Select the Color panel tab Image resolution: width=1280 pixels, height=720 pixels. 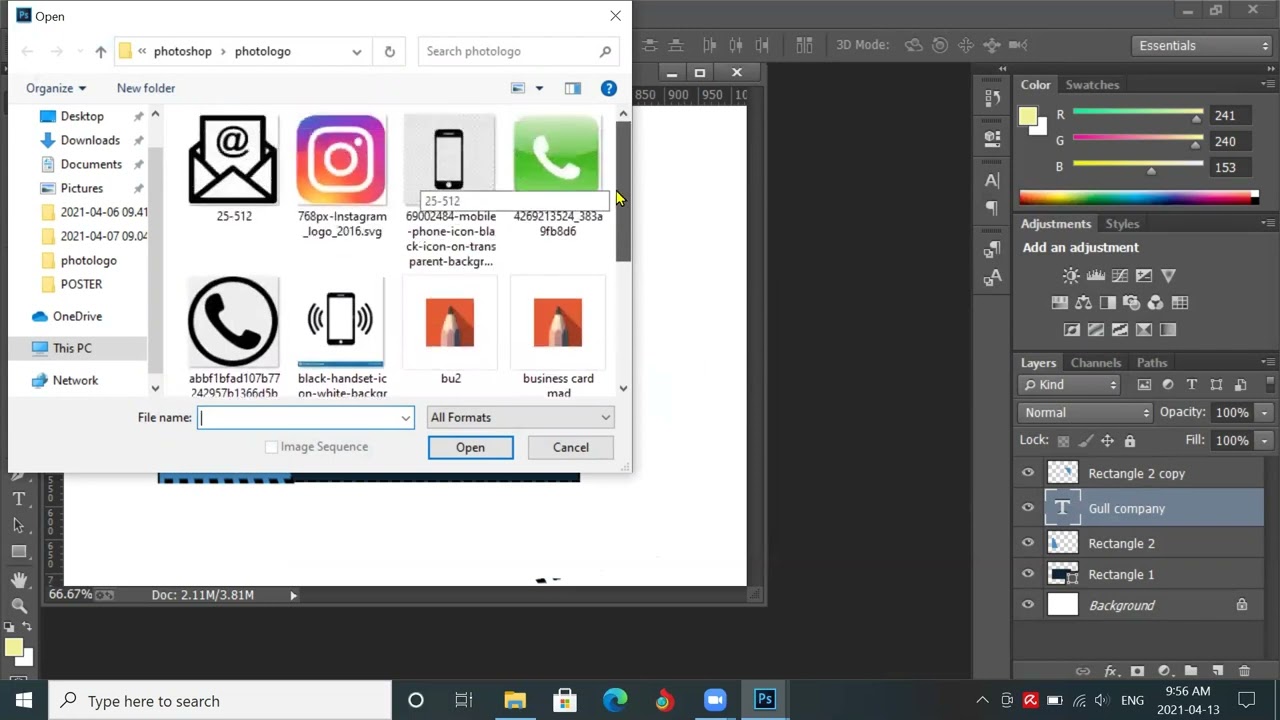pos(1036,85)
